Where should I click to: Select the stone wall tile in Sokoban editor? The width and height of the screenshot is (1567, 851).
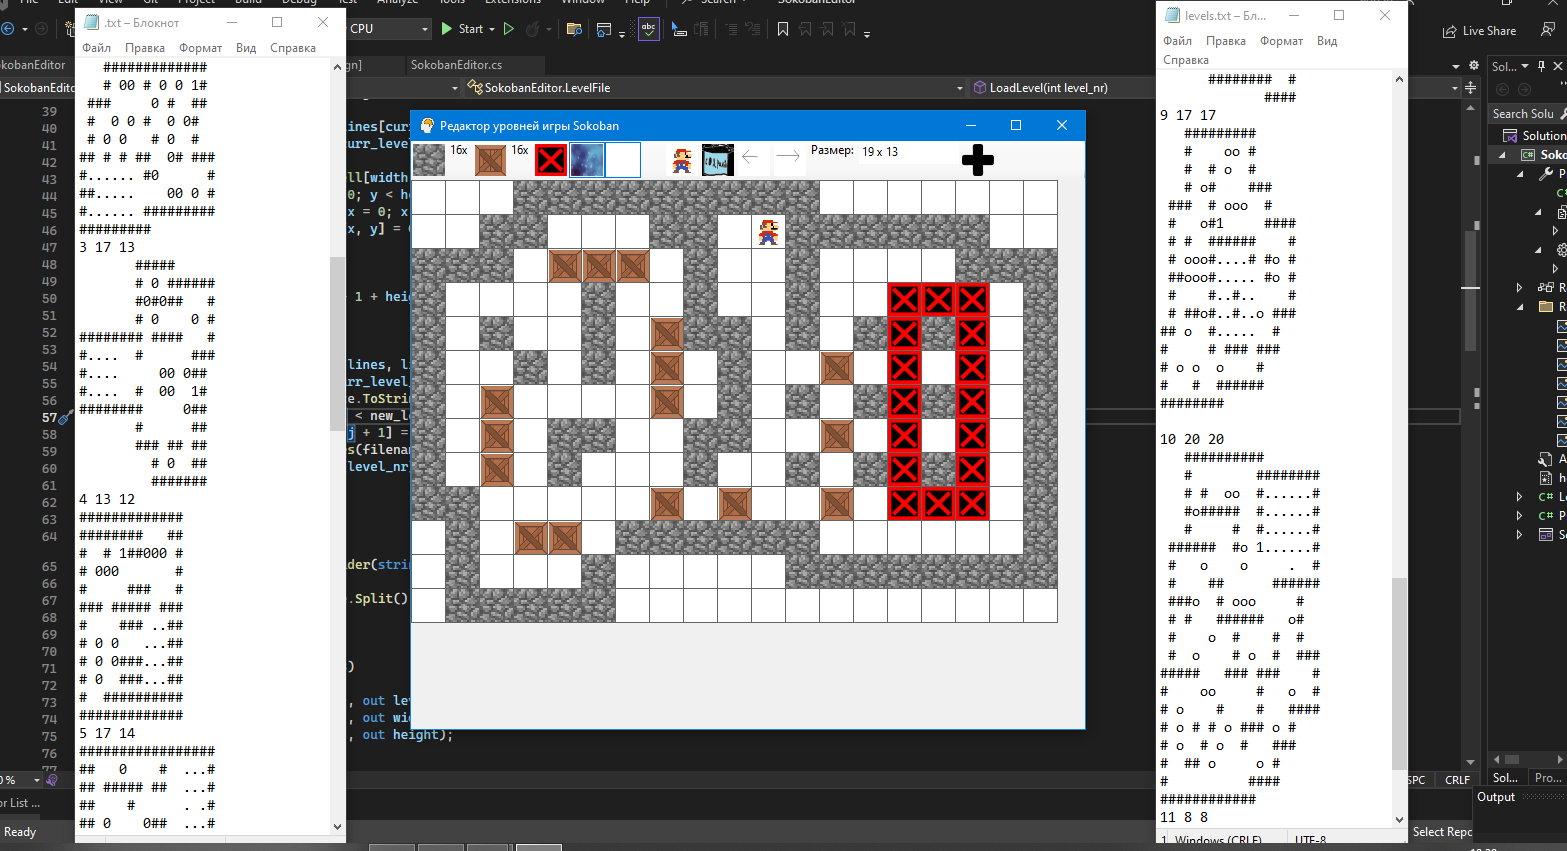pyautogui.click(x=429, y=160)
